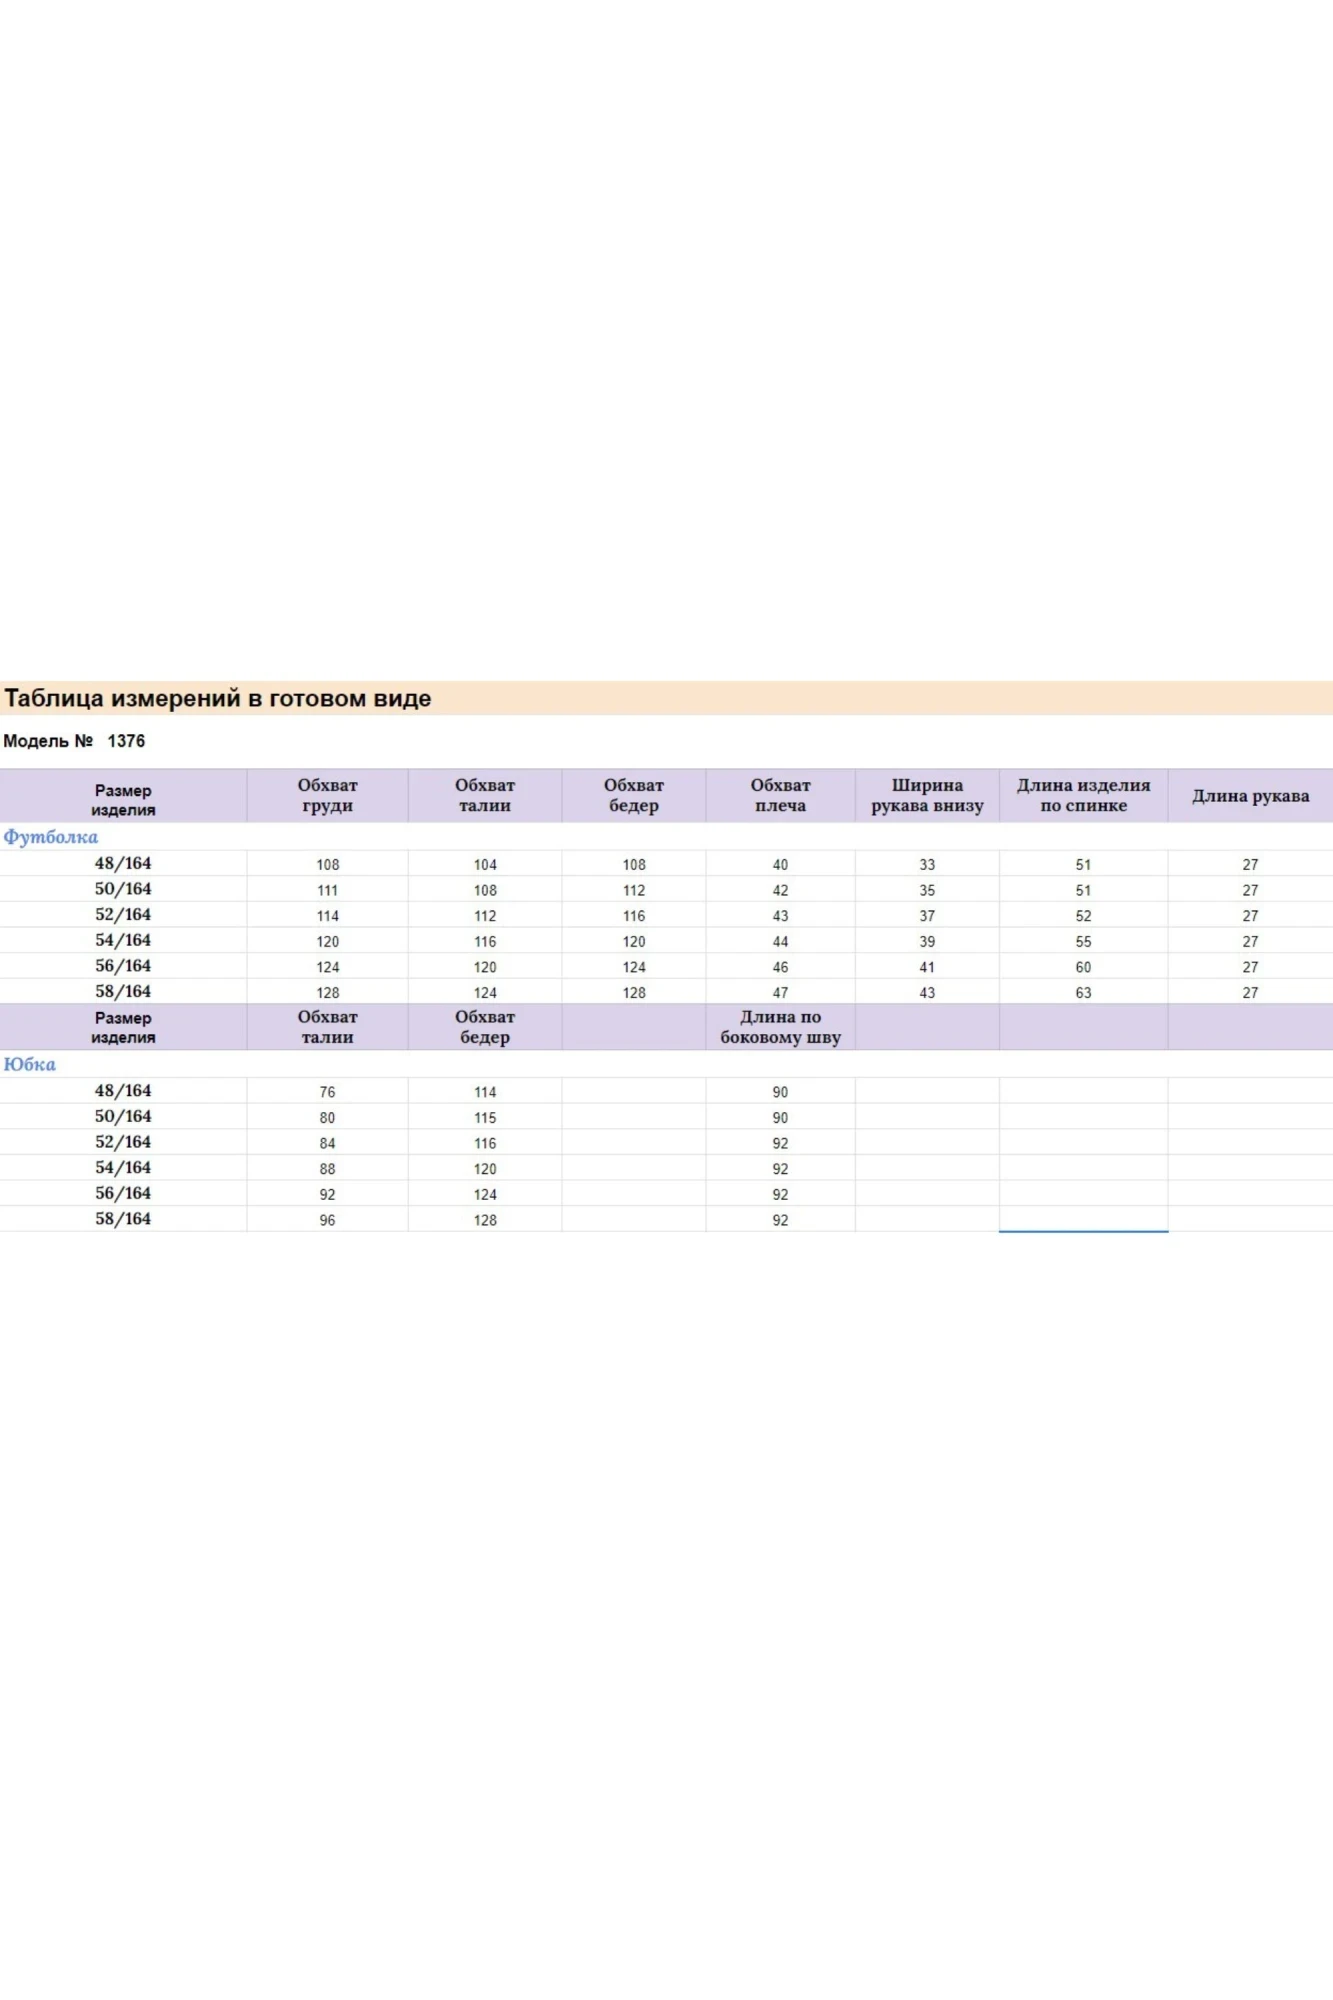Viewport: 1333px width, 2000px height.
Task: Select the 'Длина изделия по спинке' header
Action: pyautogui.click(x=1083, y=795)
